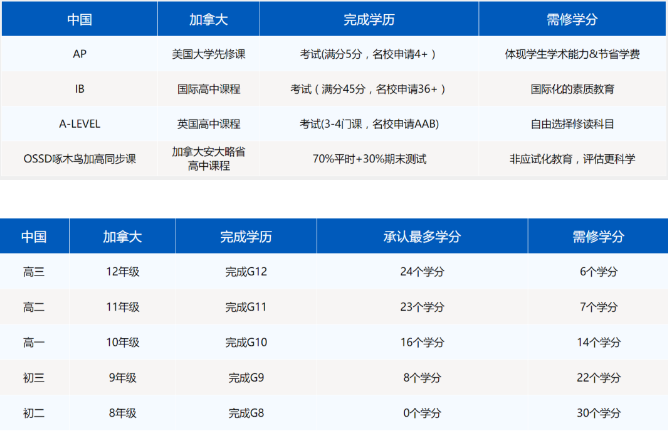Select the '6个学分' cell

[x=598, y=272]
